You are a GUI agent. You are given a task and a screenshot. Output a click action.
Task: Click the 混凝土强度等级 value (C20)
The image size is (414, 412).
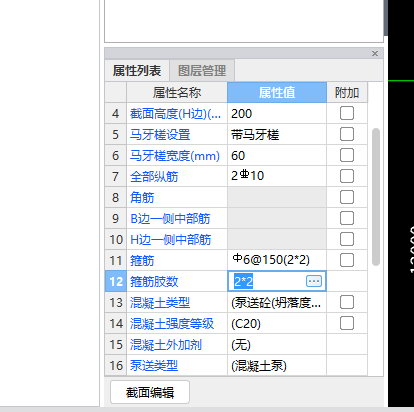pyautogui.click(x=277, y=323)
